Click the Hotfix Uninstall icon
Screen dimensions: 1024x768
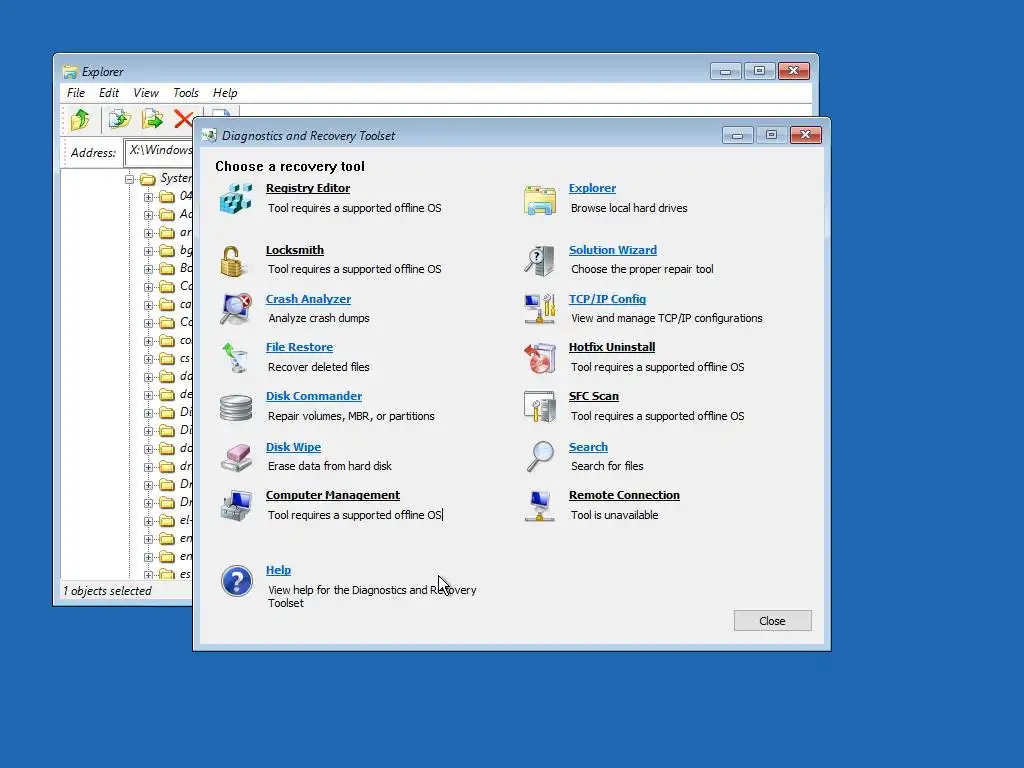539,358
